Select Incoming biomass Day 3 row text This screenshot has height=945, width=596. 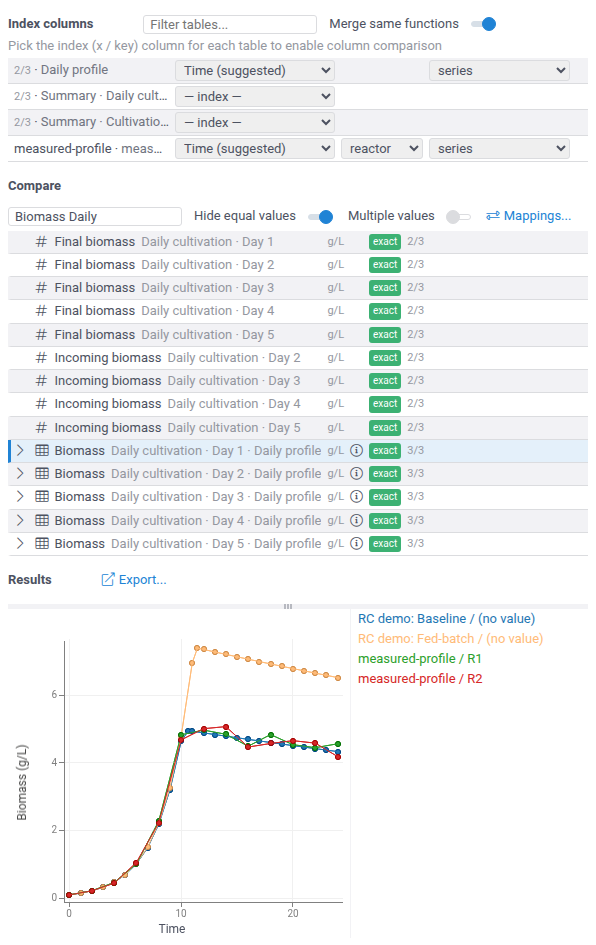pos(177,380)
